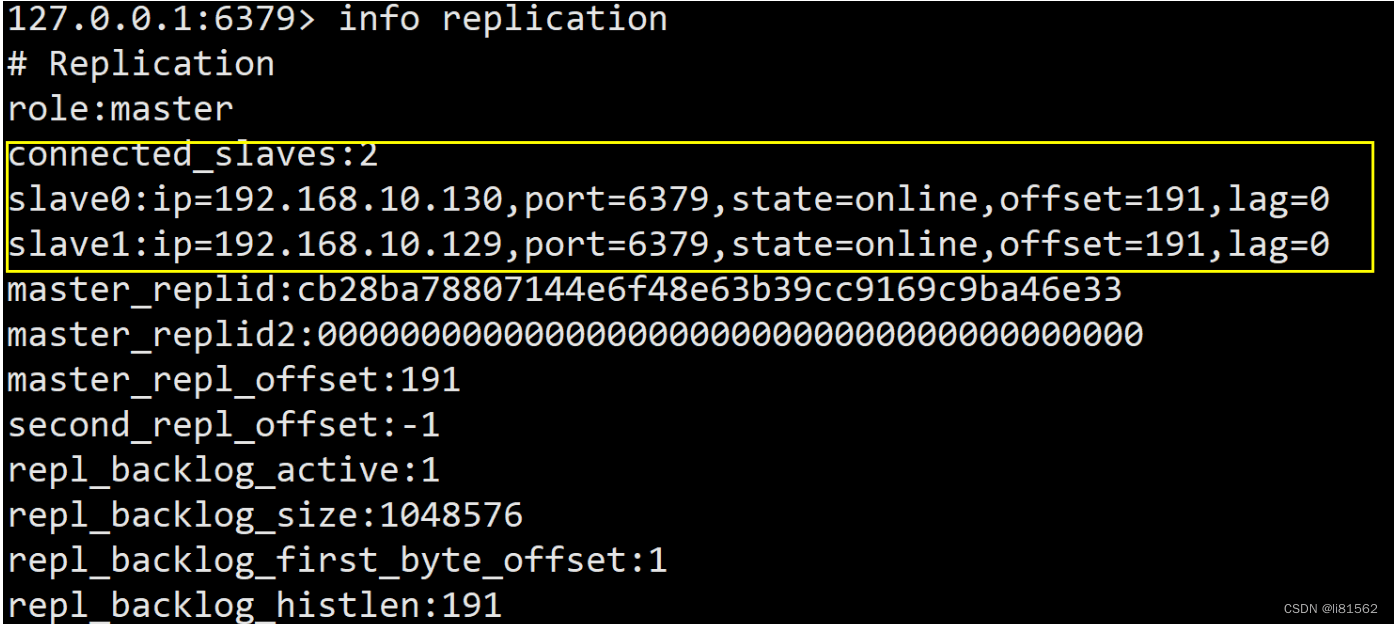
Task: Click the 'repl_backlog_active:1' line
Action: tap(224, 471)
